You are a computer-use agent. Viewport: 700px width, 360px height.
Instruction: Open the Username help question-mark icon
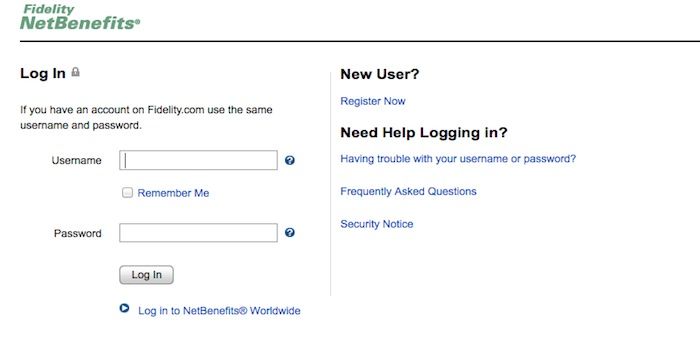(290, 160)
